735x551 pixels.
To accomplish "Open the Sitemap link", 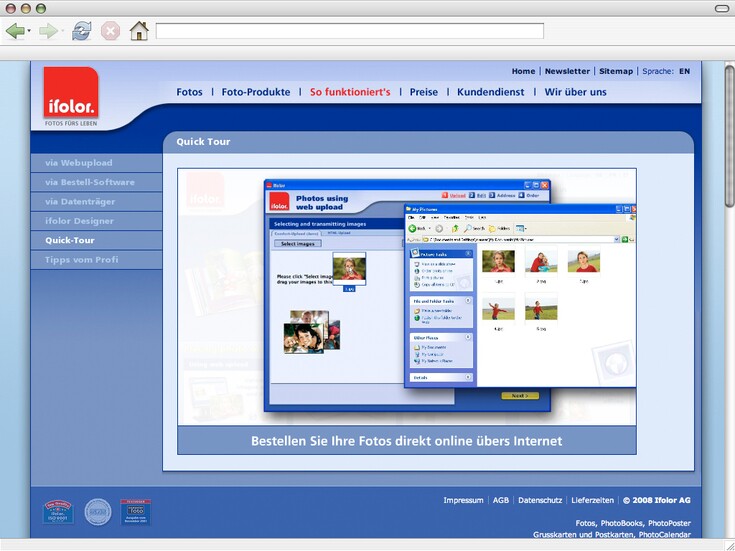I will [x=616, y=71].
